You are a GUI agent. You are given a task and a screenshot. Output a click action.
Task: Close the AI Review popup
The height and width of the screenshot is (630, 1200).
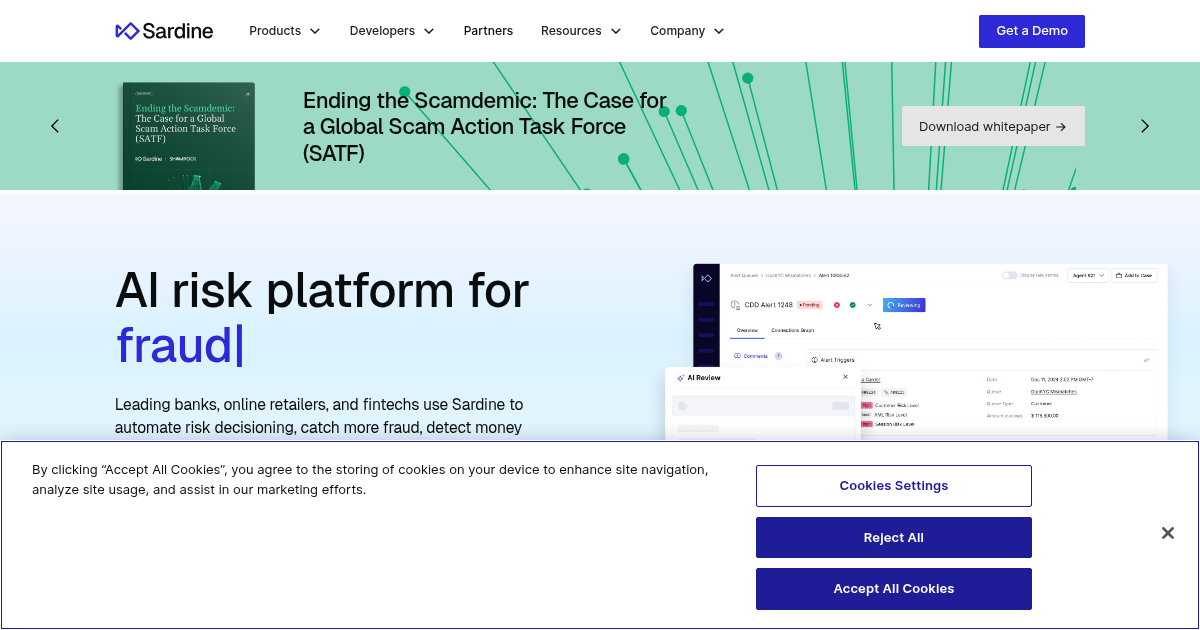point(845,377)
